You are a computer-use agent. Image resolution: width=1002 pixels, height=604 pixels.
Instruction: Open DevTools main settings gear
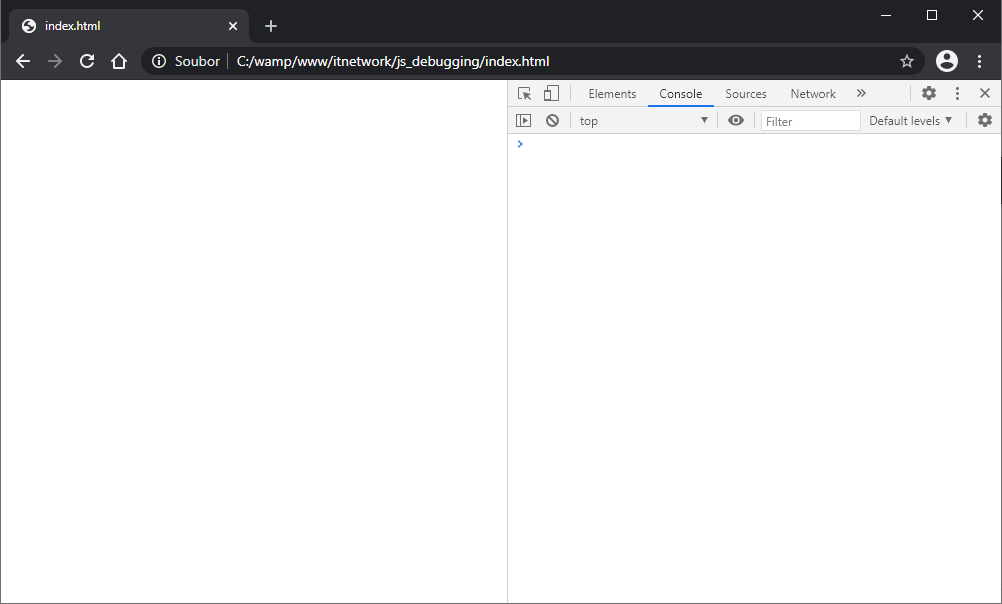point(929,93)
